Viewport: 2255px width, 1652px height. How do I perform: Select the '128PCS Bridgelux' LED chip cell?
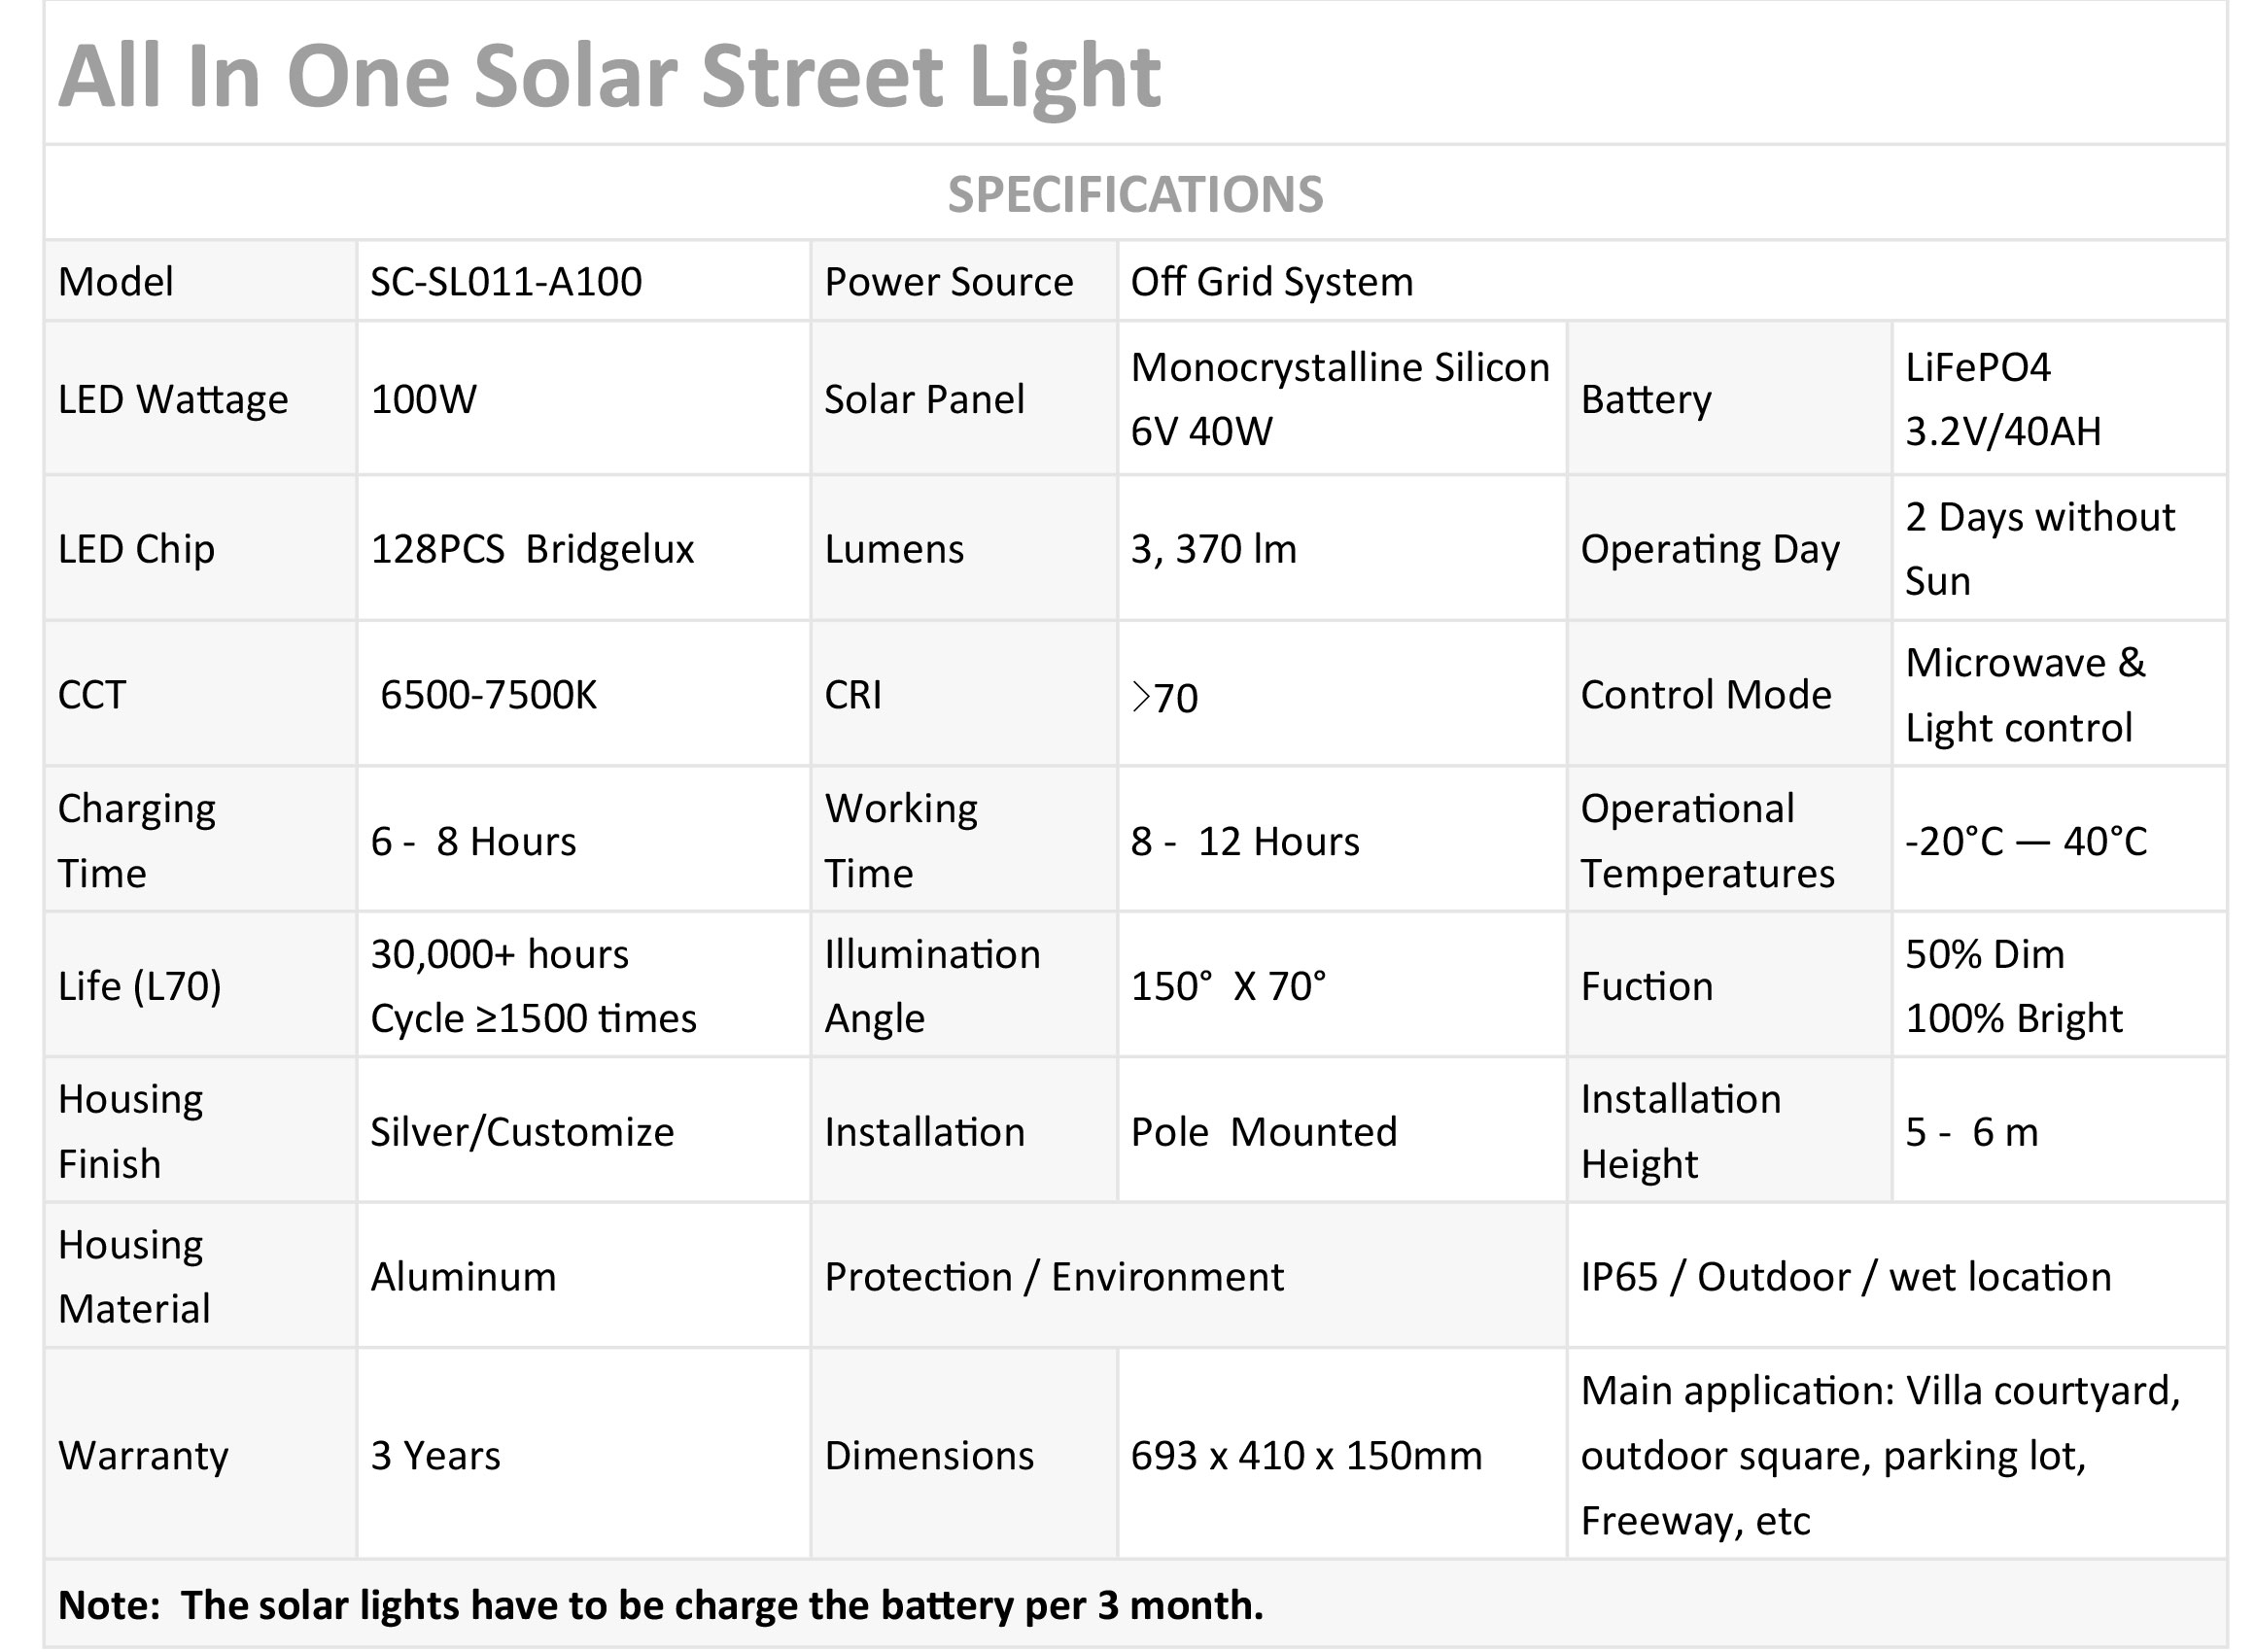click(x=532, y=549)
